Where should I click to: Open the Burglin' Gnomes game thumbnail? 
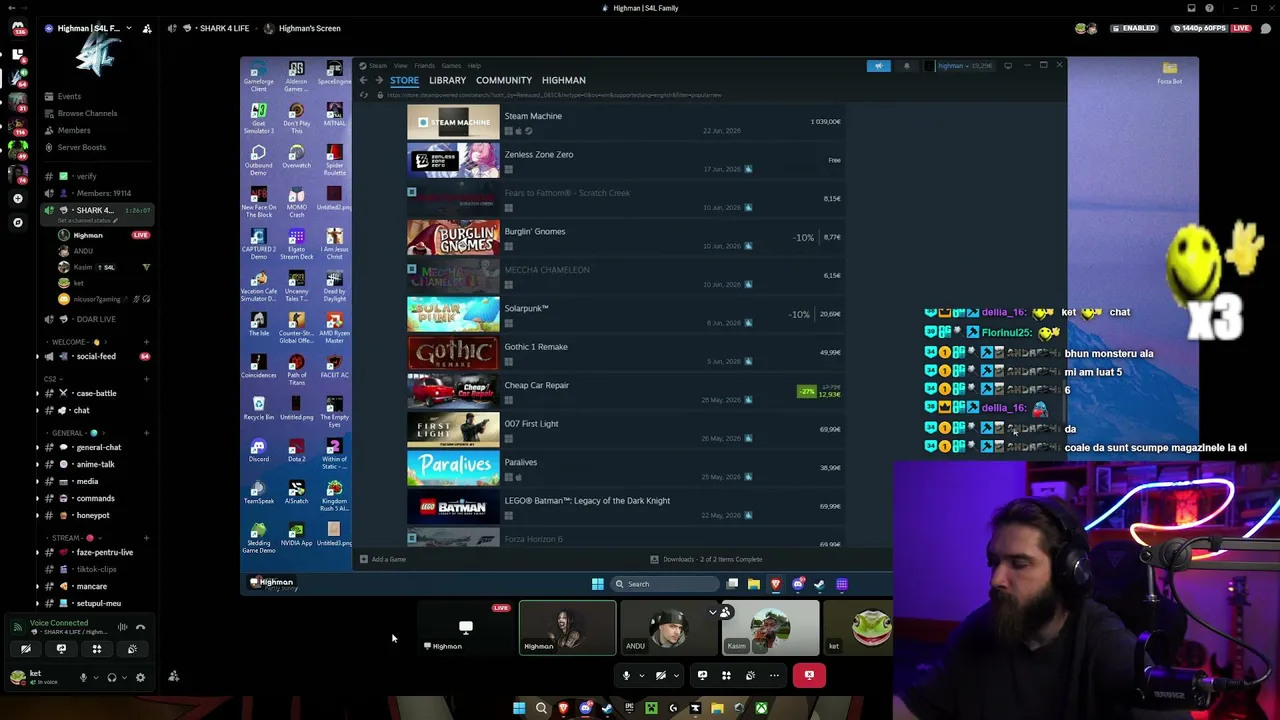point(453,237)
